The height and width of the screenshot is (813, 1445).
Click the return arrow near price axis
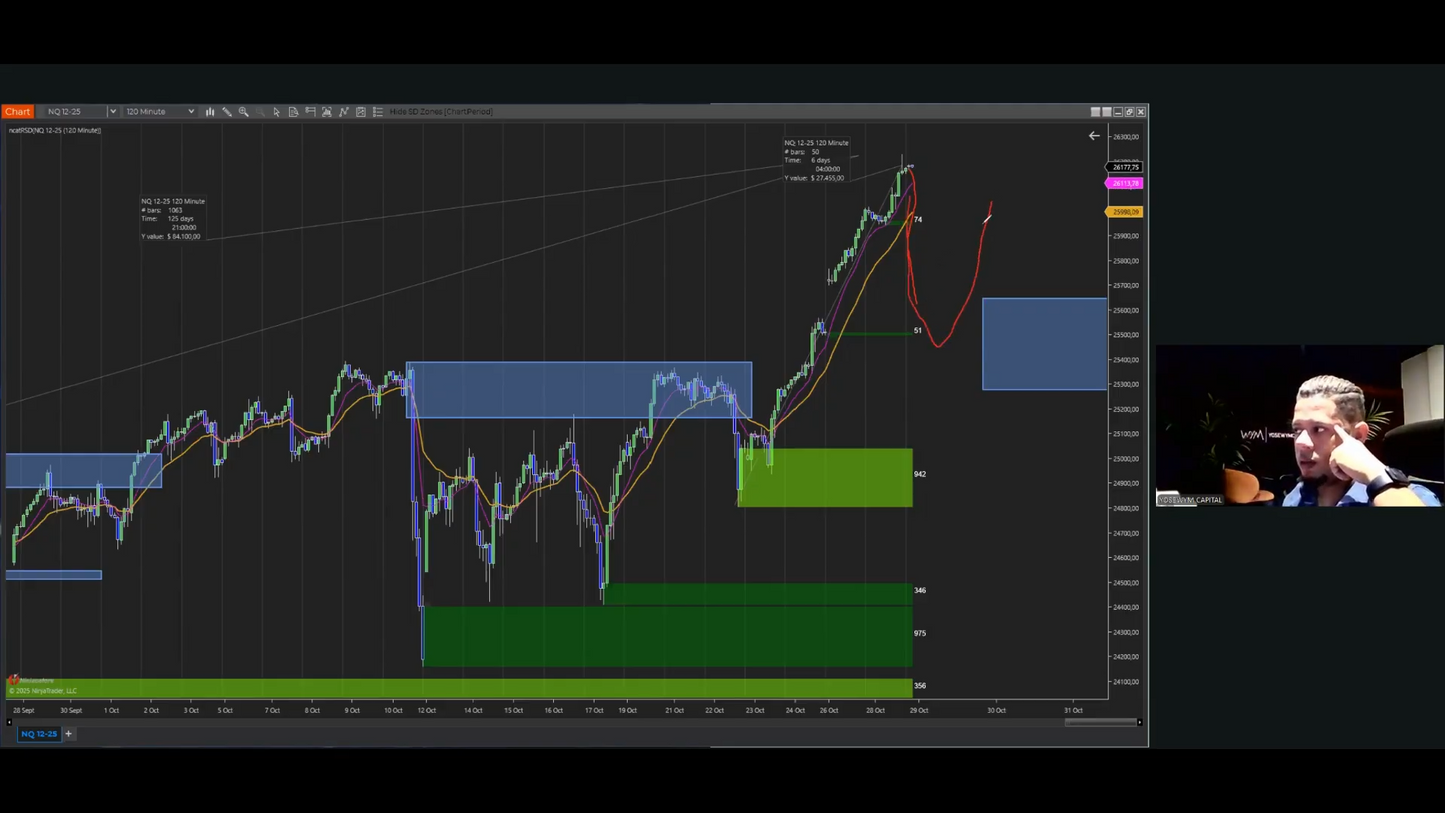[x=1094, y=136]
